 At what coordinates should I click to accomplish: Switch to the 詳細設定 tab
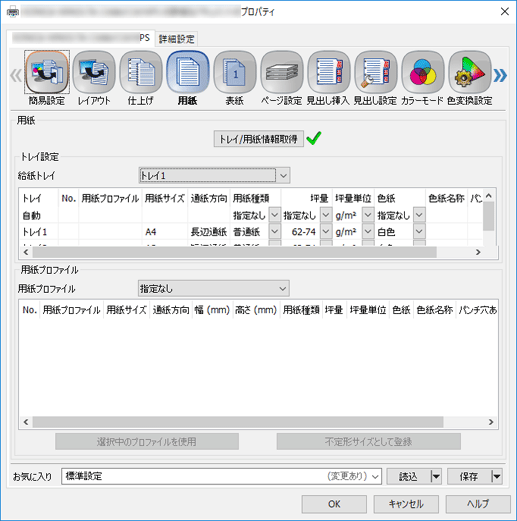[x=176, y=39]
